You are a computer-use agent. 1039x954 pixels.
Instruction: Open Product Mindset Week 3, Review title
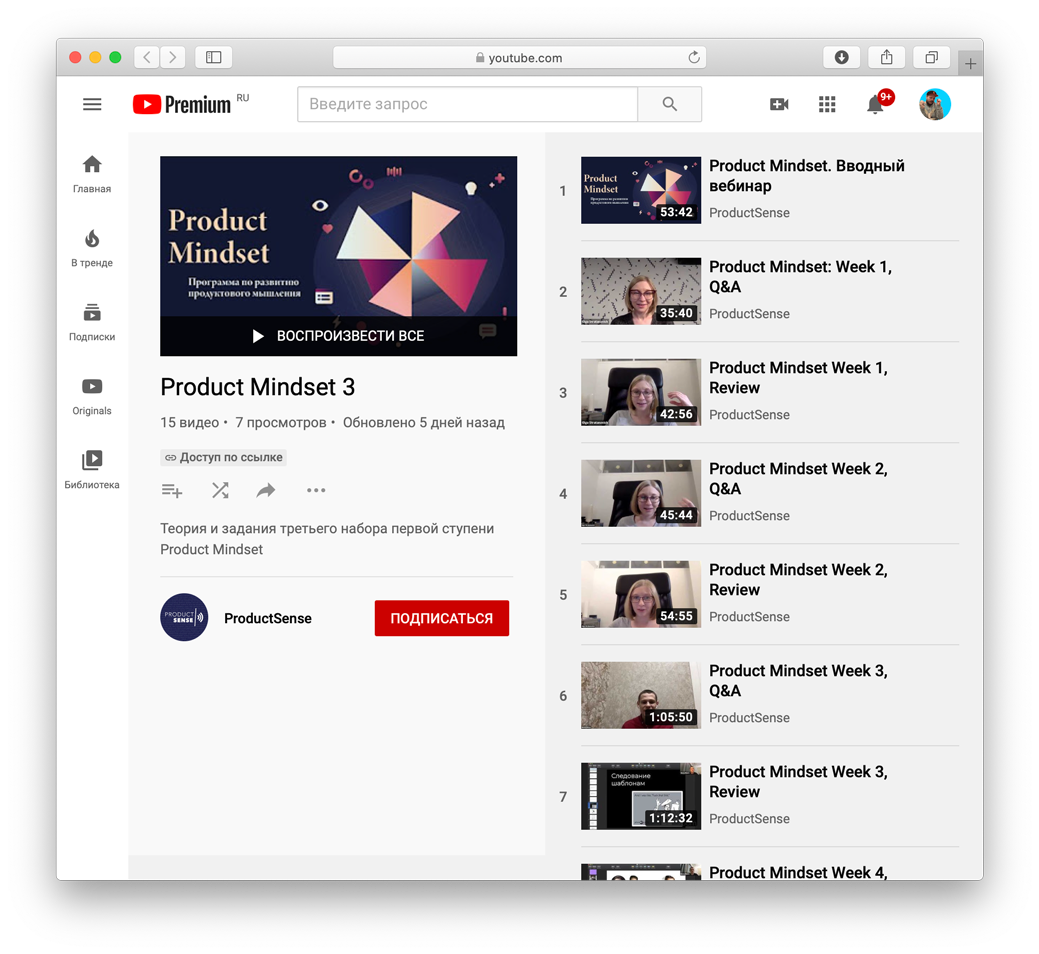pyautogui.click(x=798, y=782)
